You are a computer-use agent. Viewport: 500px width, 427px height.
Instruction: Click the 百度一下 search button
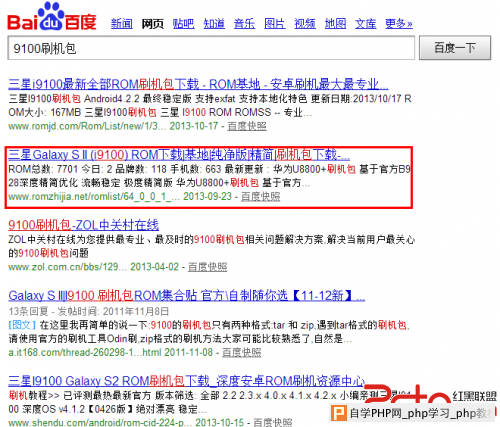(455, 48)
